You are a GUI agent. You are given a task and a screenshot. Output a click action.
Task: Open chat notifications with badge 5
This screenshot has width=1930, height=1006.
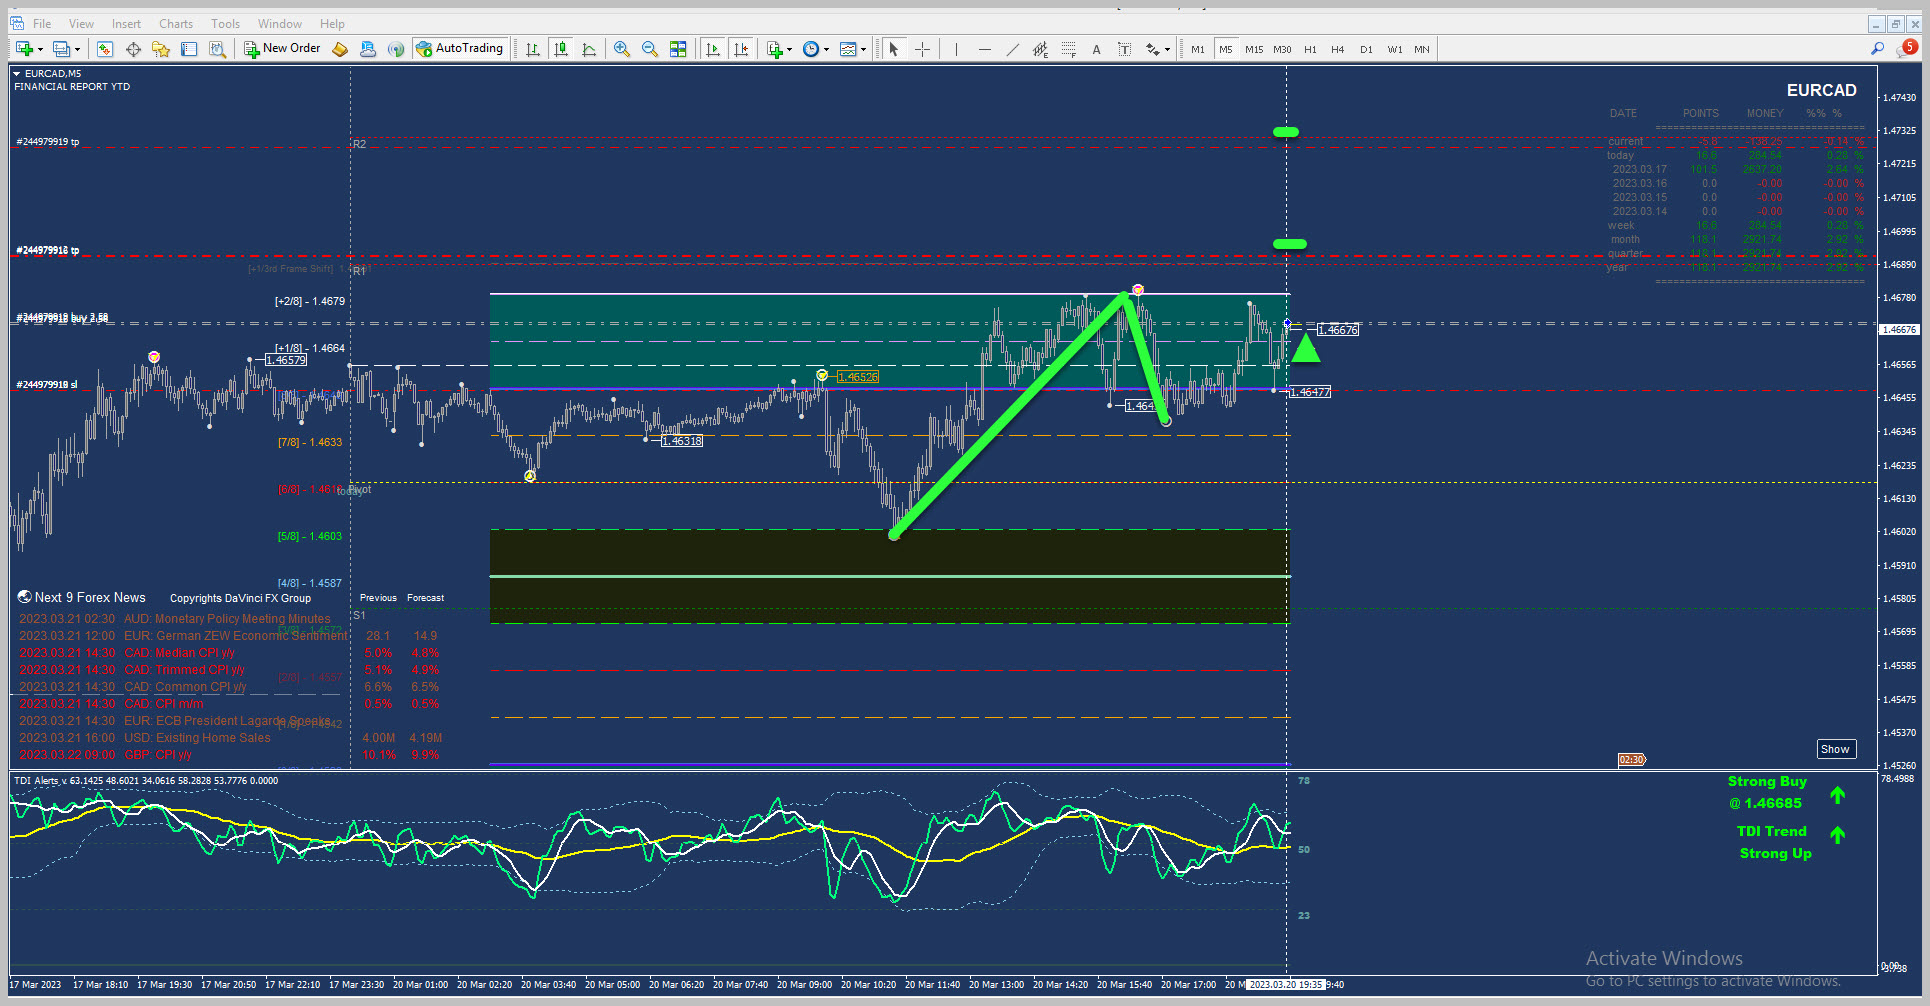[1907, 48]
